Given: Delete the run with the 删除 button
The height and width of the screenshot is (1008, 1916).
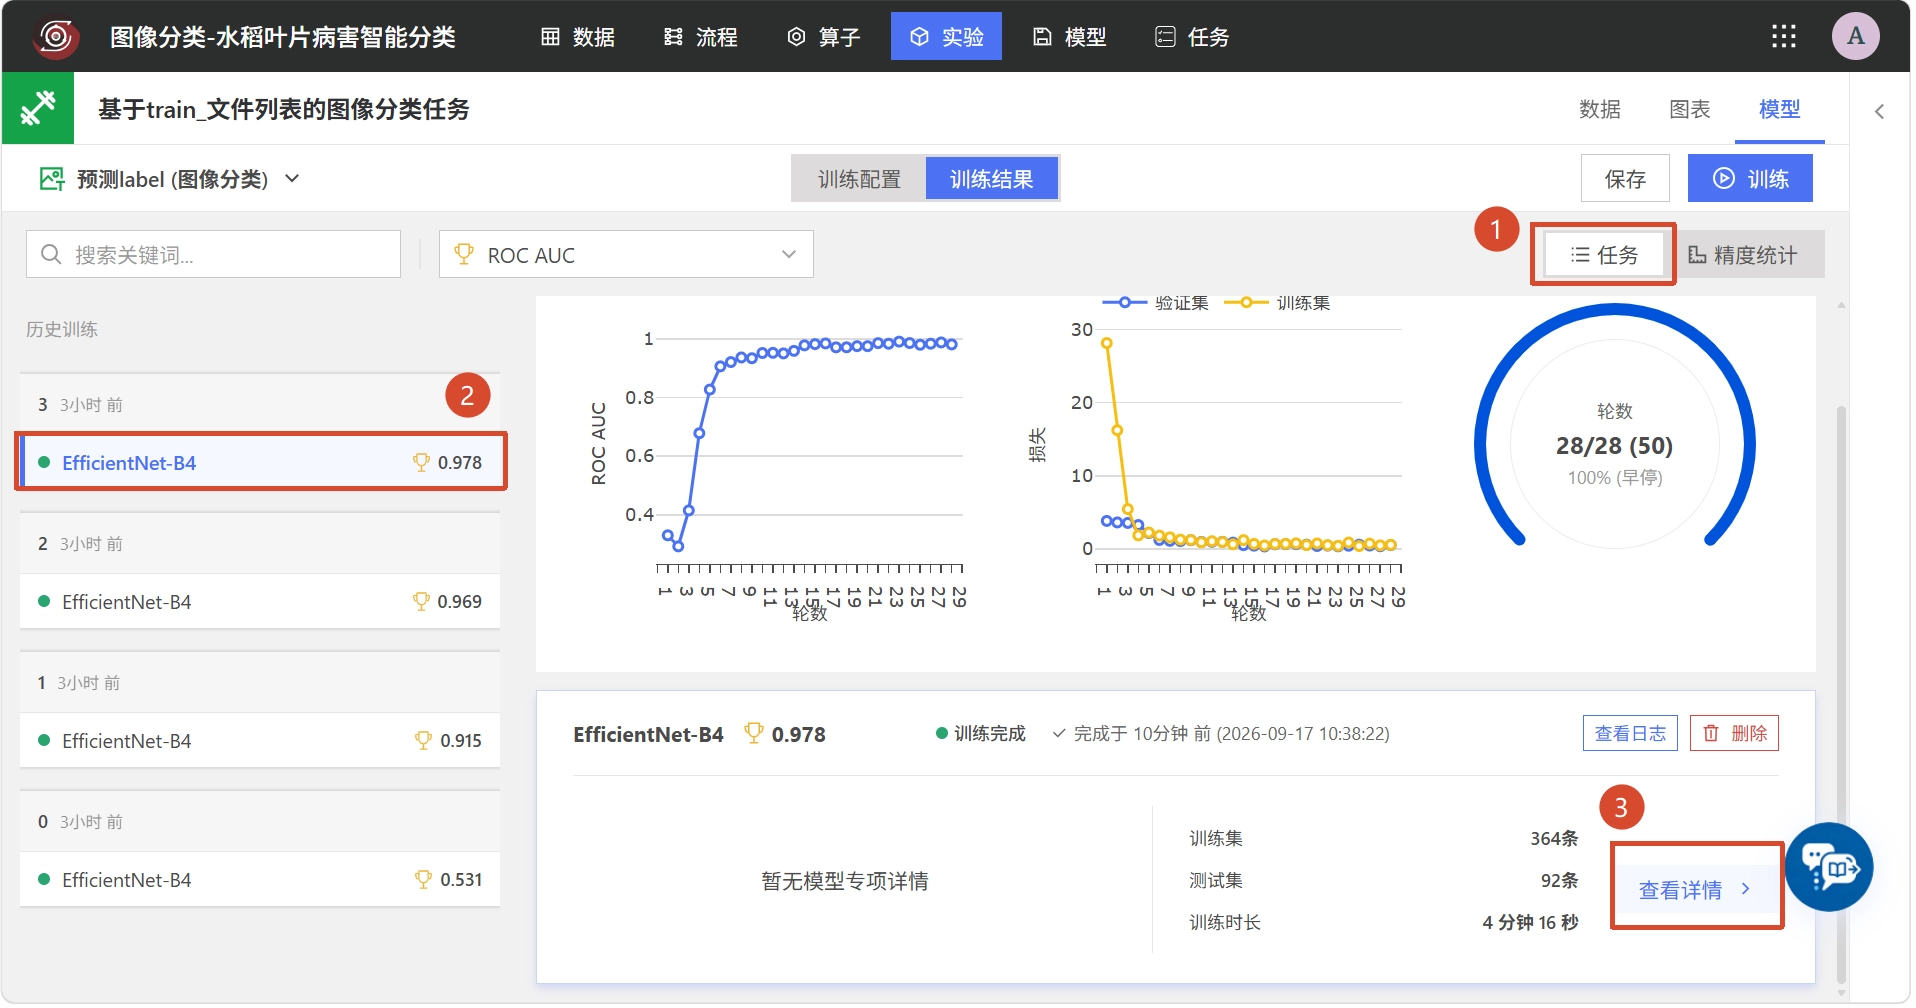Looking at the screenshot, I should [1734, 733].
